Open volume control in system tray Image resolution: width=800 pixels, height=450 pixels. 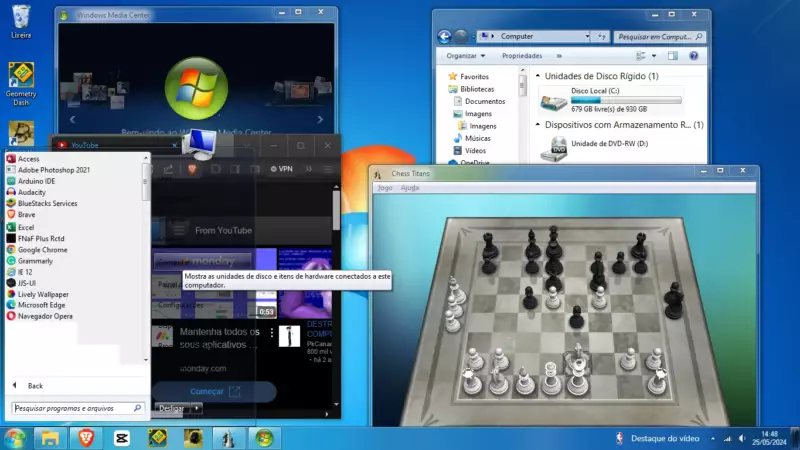point(742,439)
